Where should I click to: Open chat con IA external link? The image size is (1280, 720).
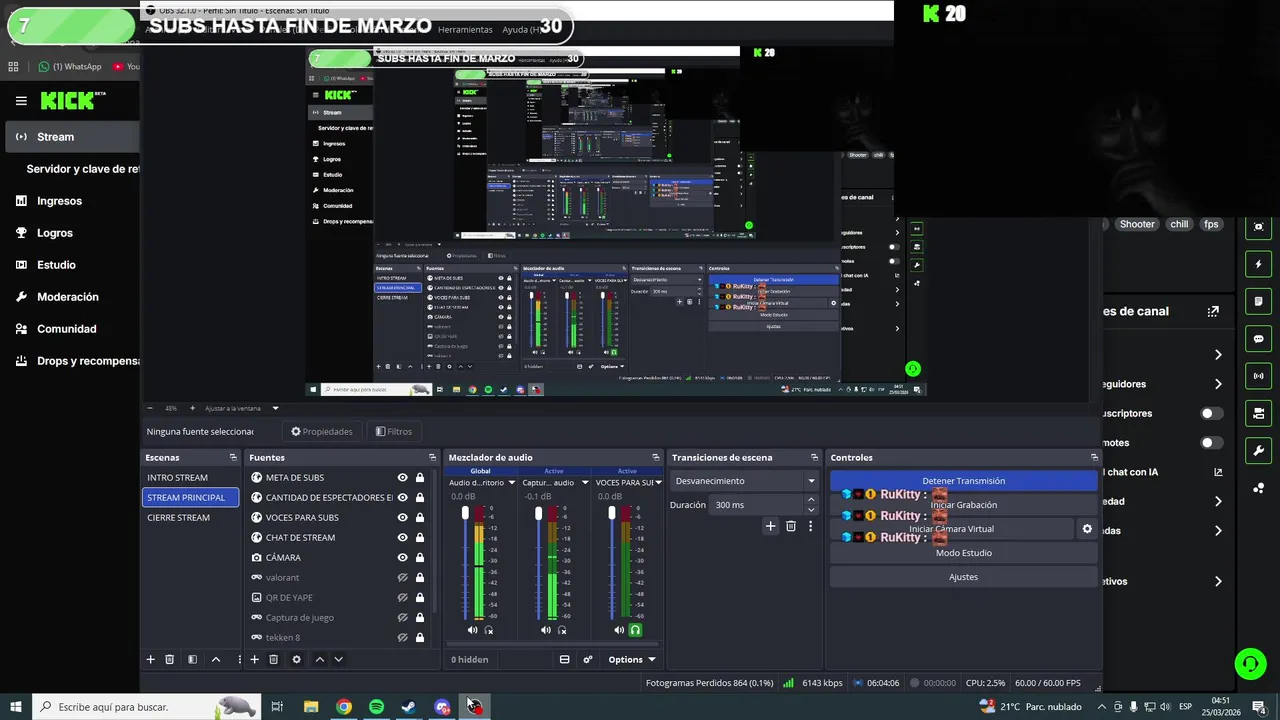click(1218, 472)
